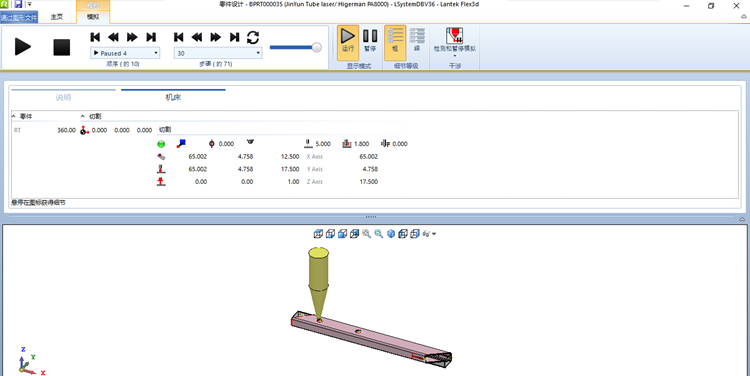Click the zoom-to-fit magnifier icon
Image resolution: width=750 pixels, height=376 pixels.
click(x=378, y=234)
